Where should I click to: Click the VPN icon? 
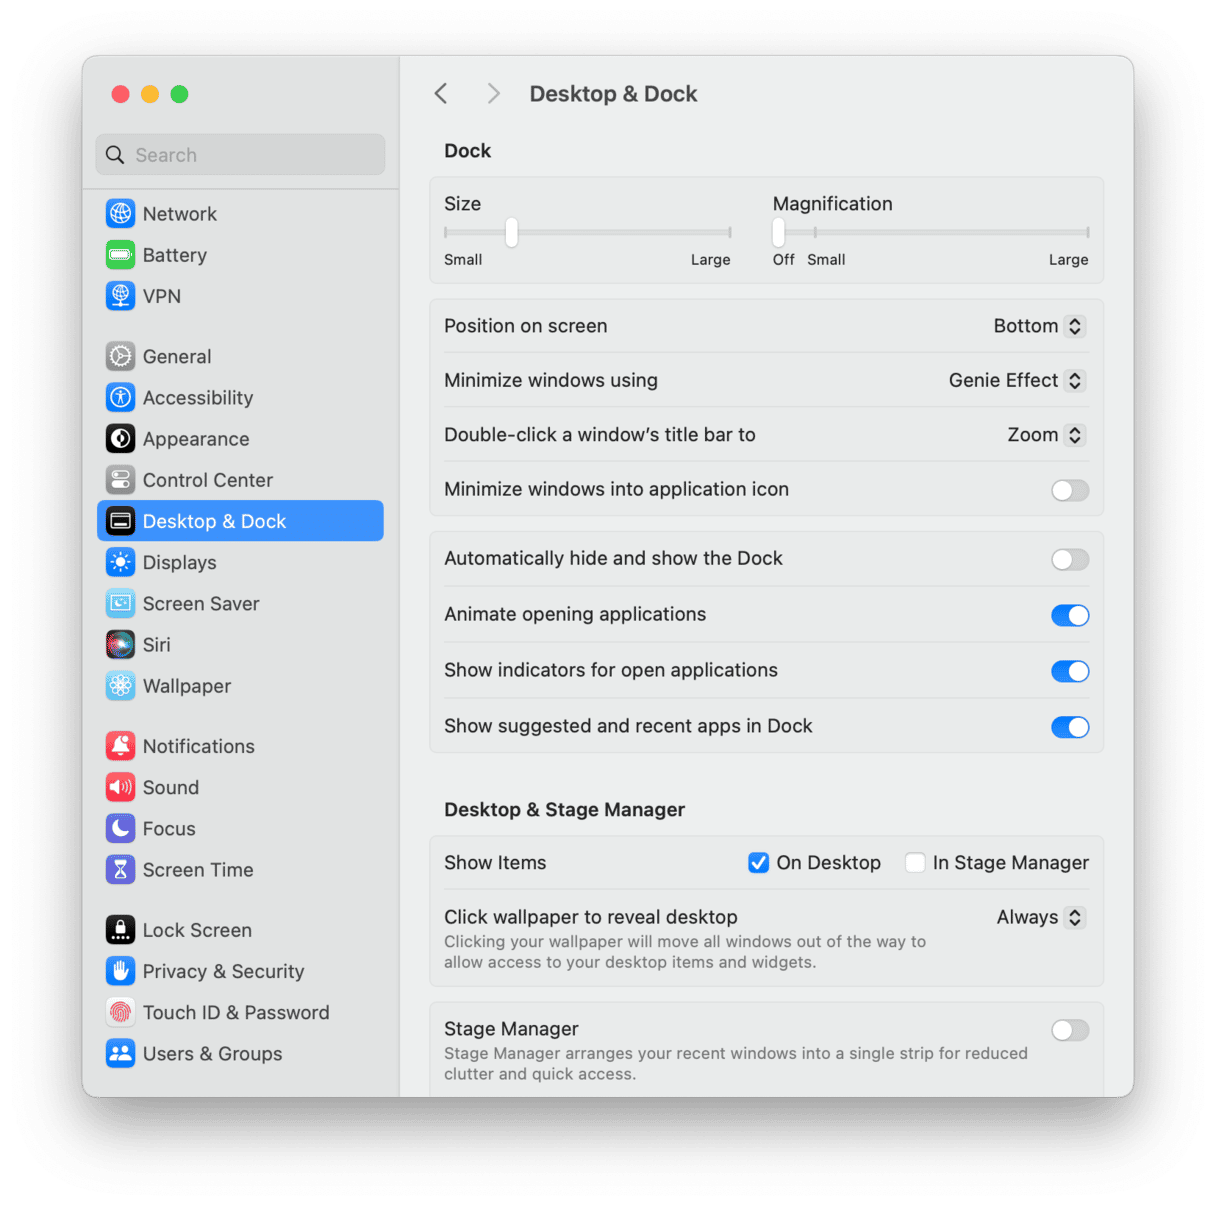(120, 296)
